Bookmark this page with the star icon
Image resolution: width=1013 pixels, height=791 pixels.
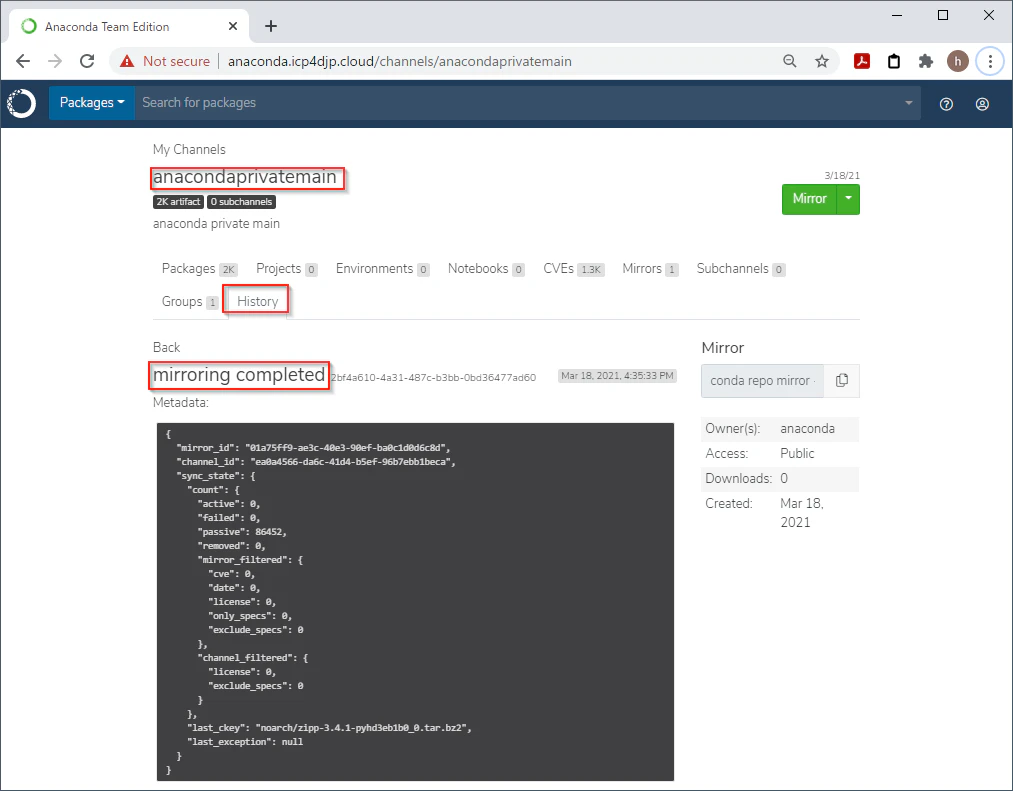(822, 61)
